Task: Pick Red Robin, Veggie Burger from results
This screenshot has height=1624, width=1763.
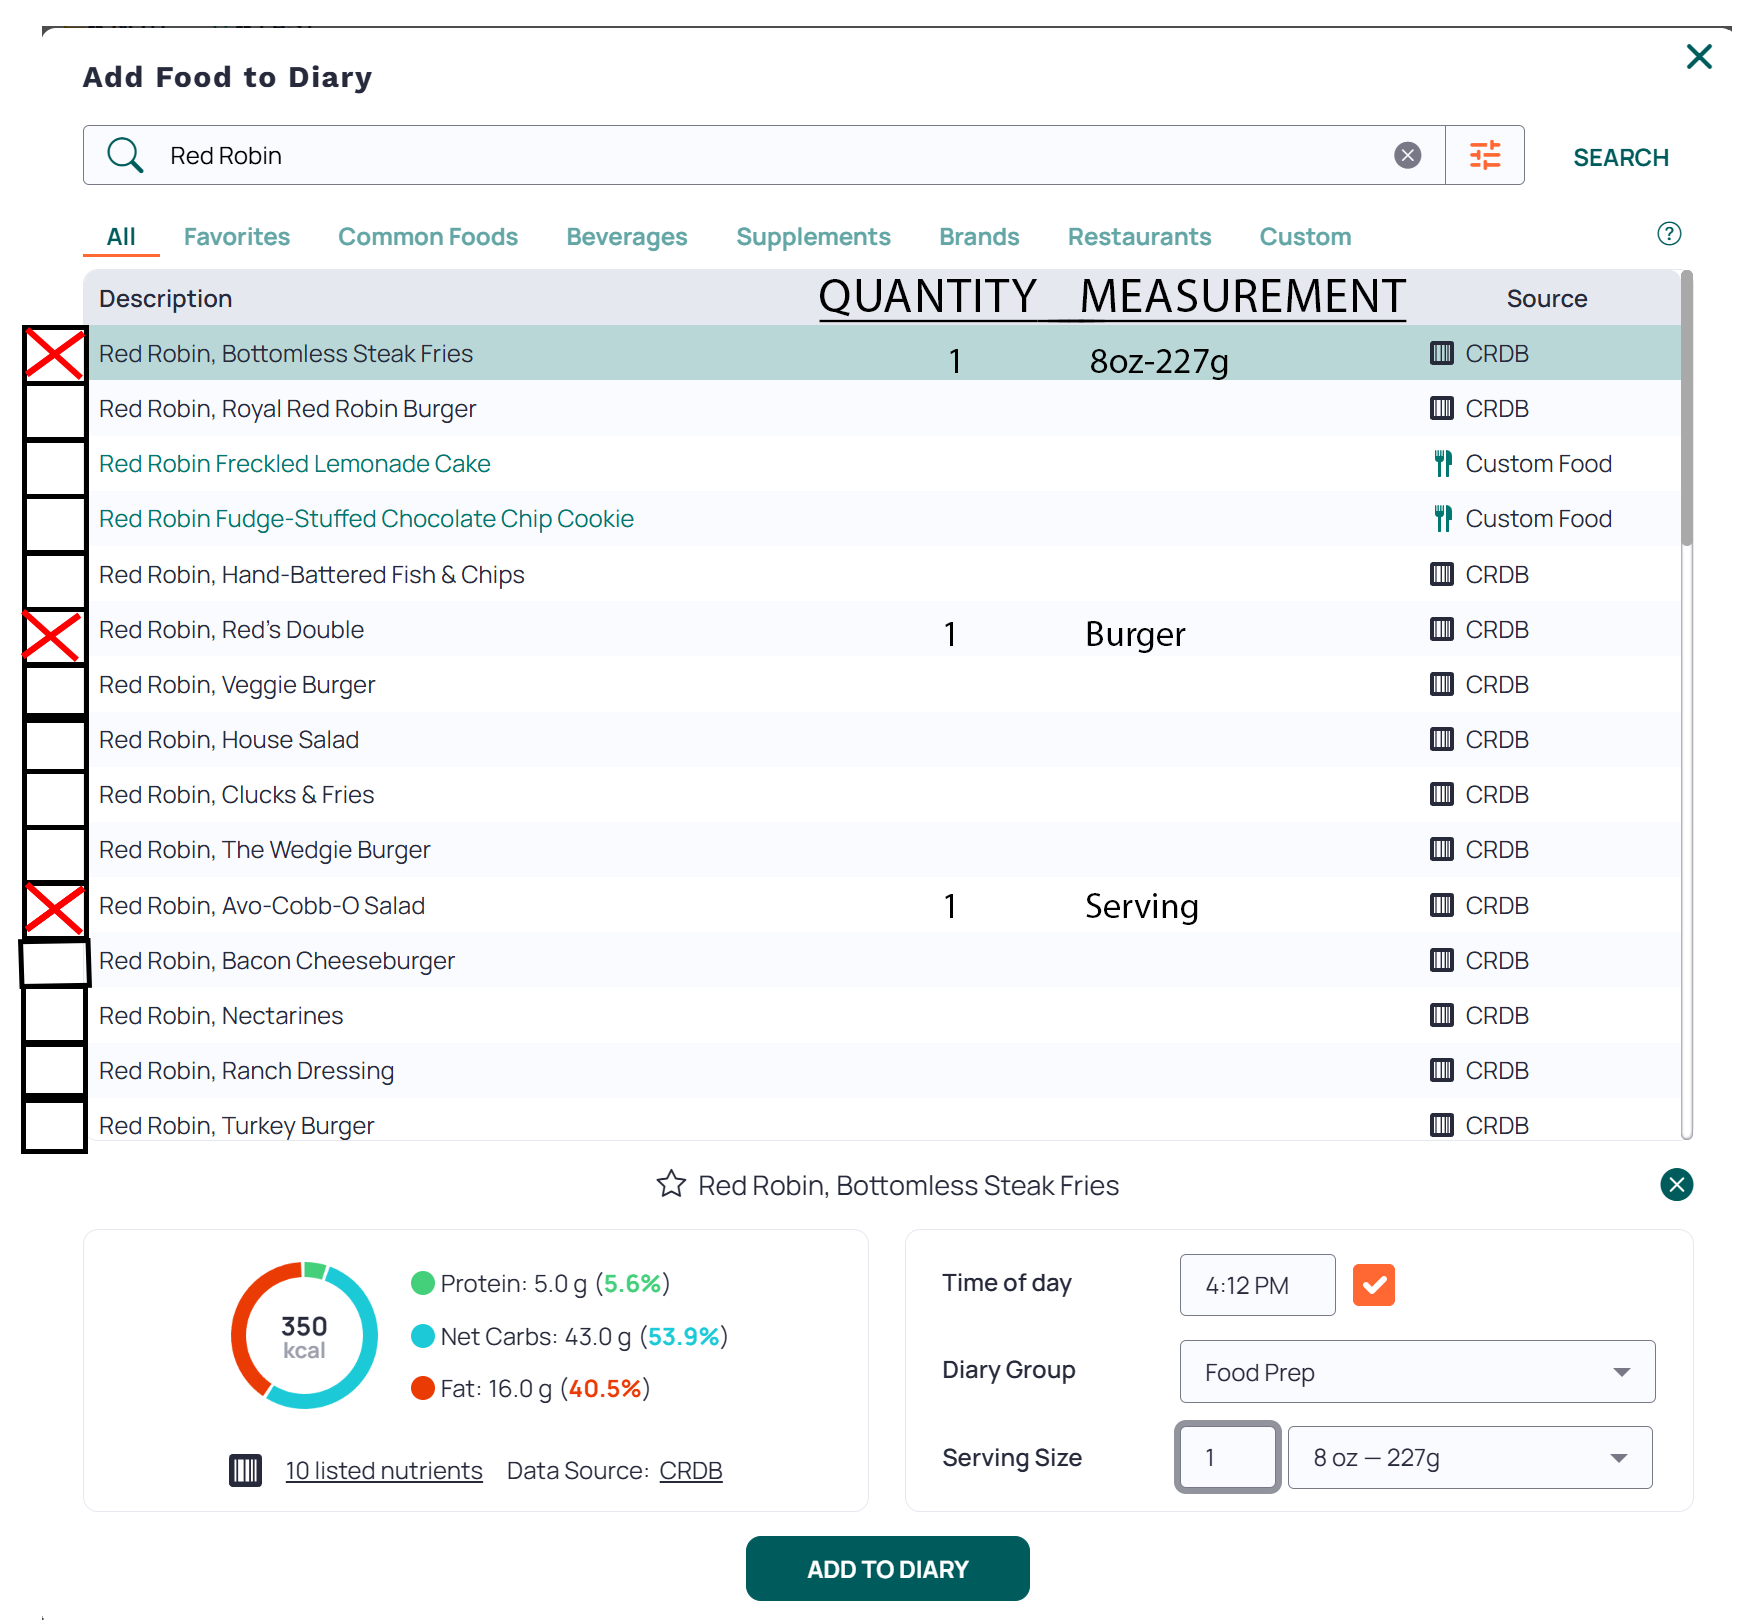Action: click(x=882, y=684)
